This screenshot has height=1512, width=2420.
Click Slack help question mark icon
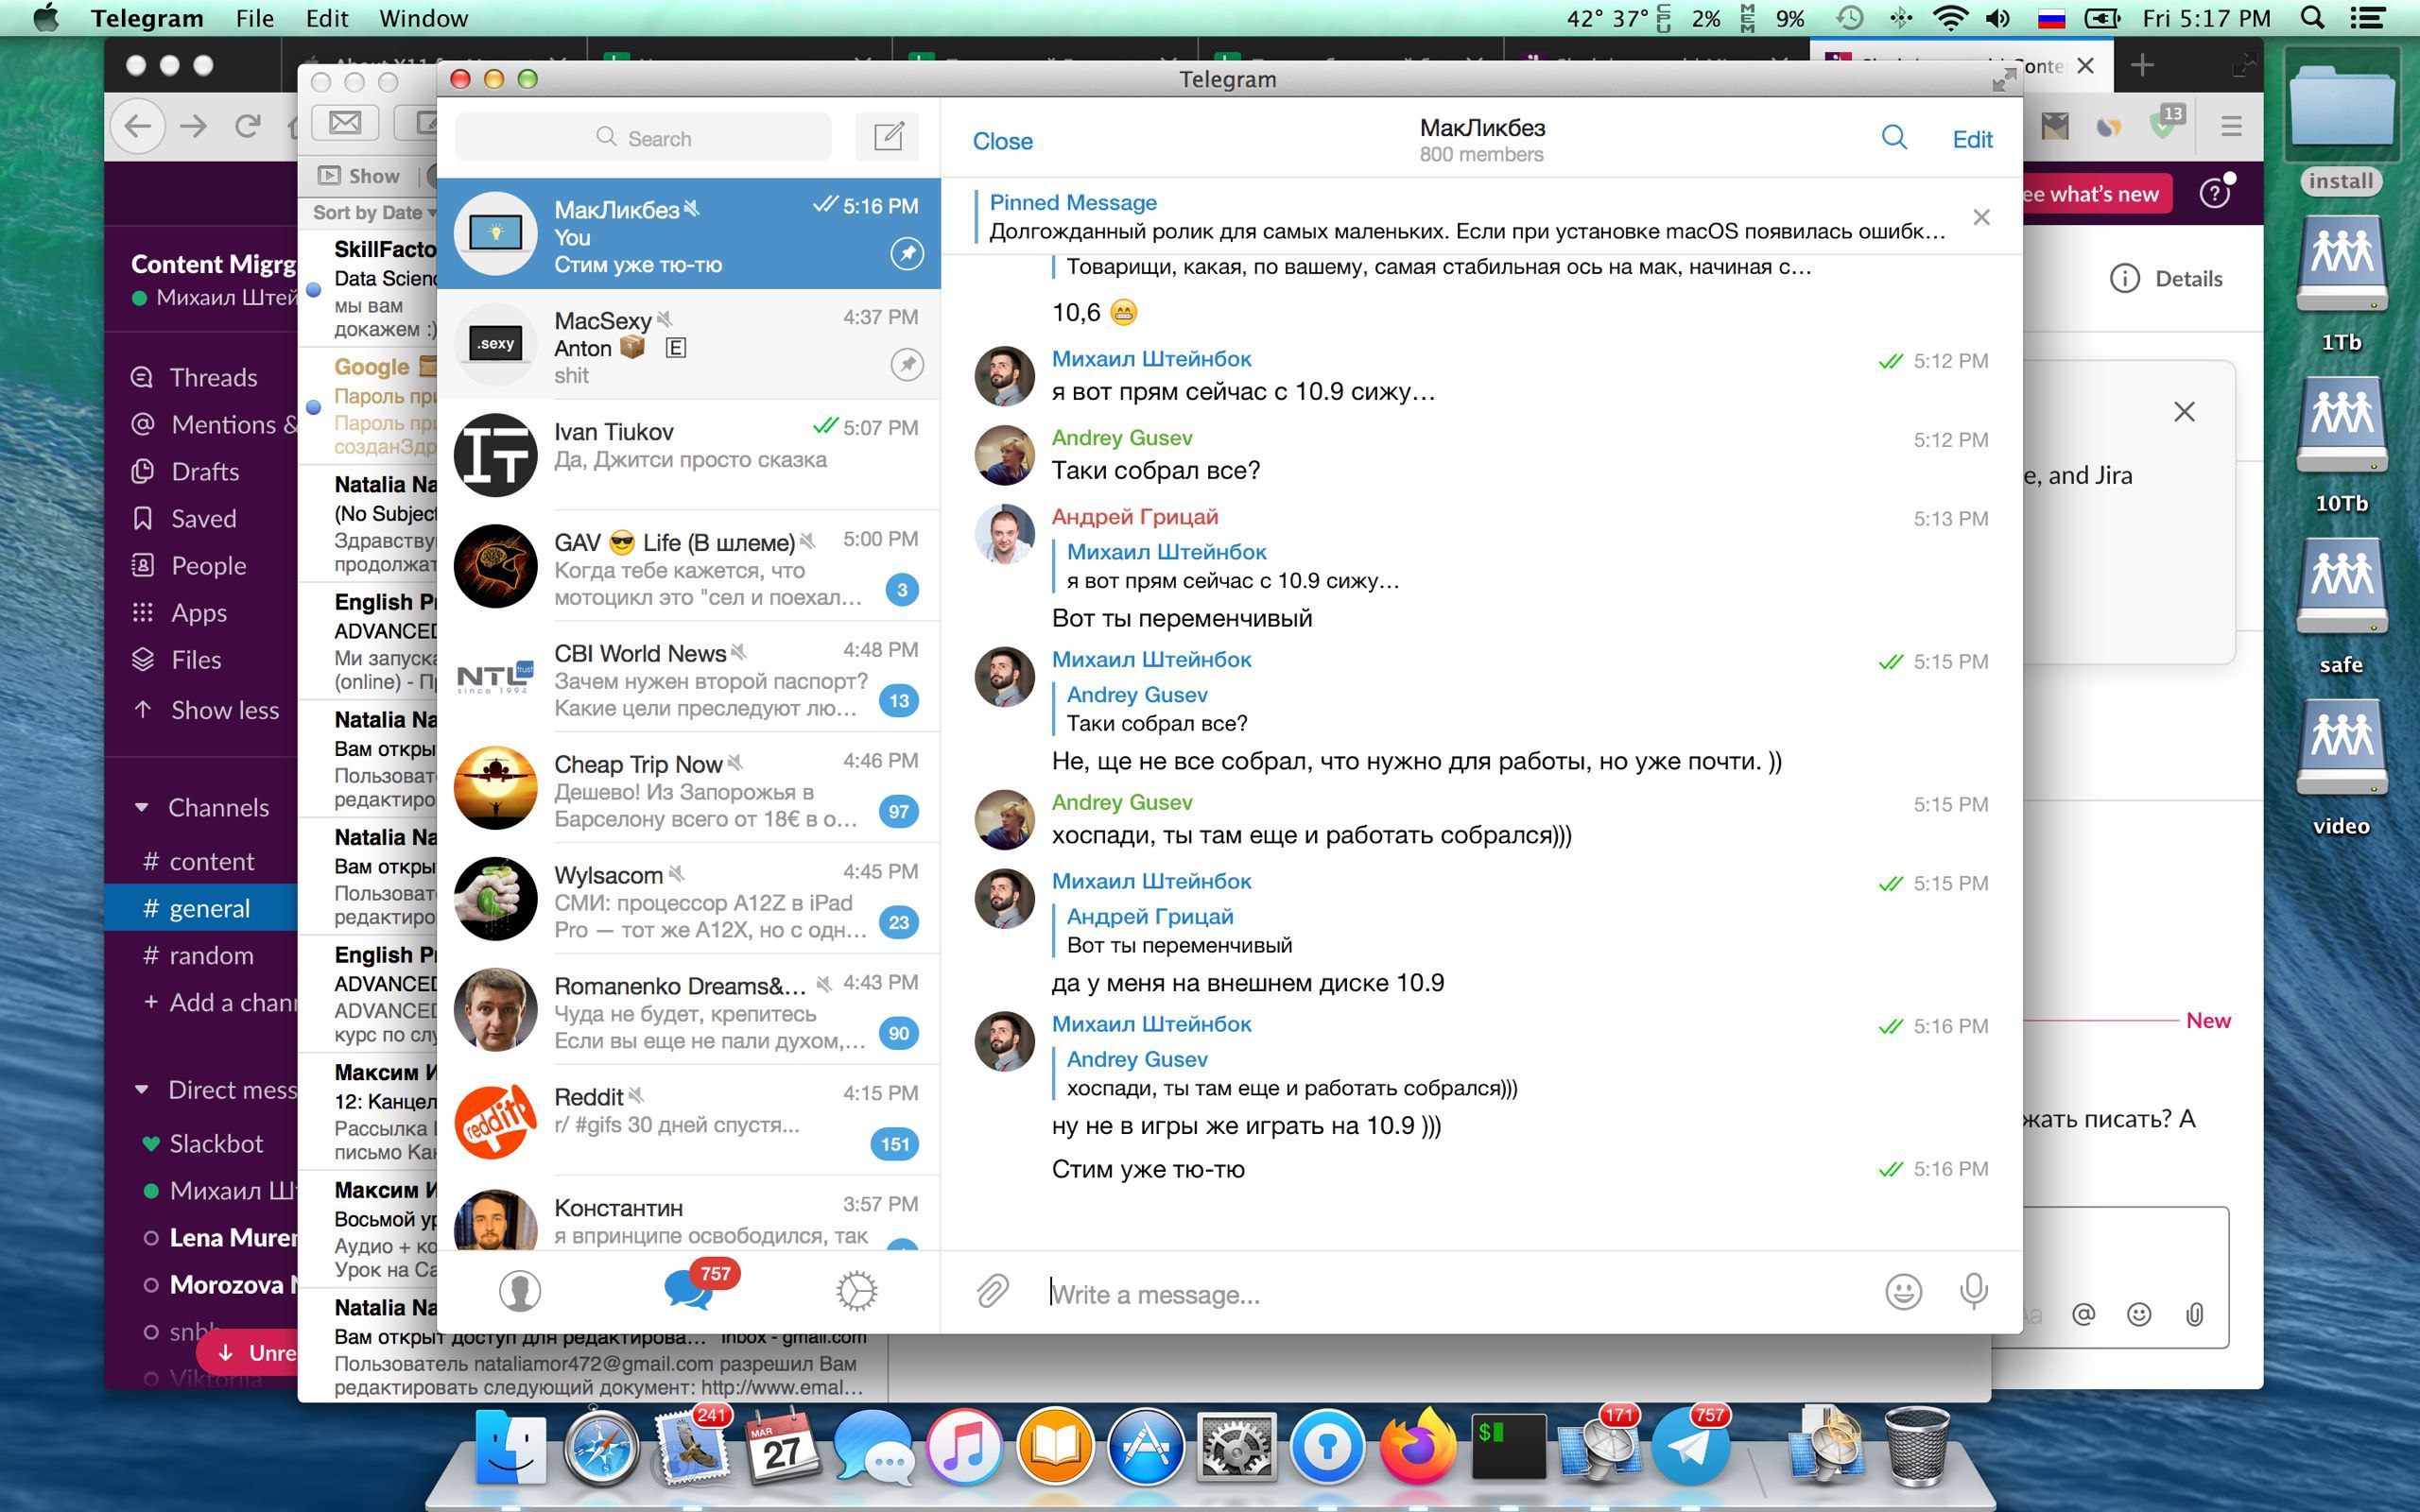coord(2214,193)
